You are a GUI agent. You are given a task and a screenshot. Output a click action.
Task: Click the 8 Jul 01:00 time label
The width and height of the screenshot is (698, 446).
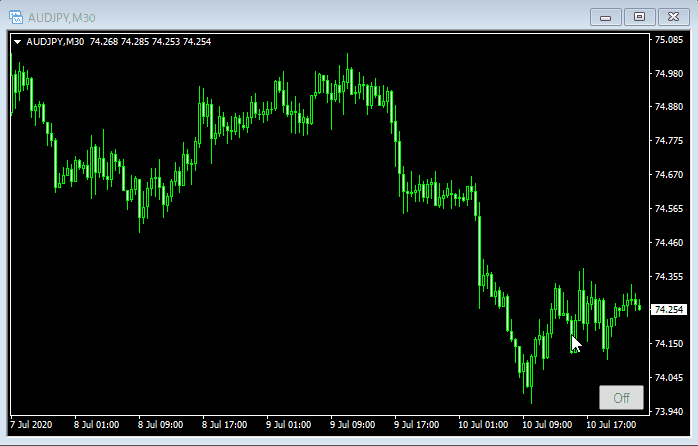pyautogui.click(x=96, y=425)
